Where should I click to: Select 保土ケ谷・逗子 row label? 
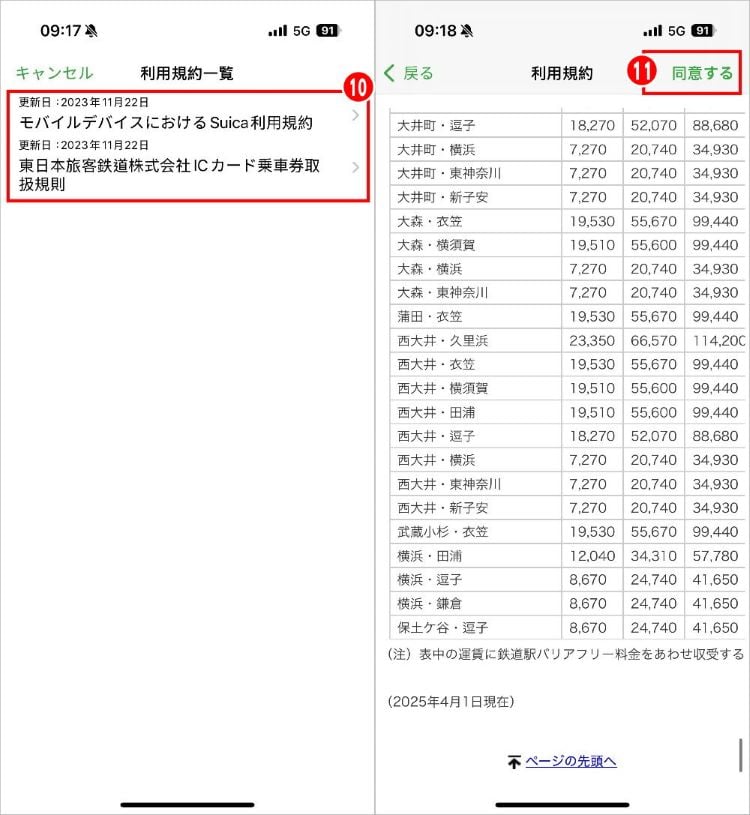pos(442,628)
